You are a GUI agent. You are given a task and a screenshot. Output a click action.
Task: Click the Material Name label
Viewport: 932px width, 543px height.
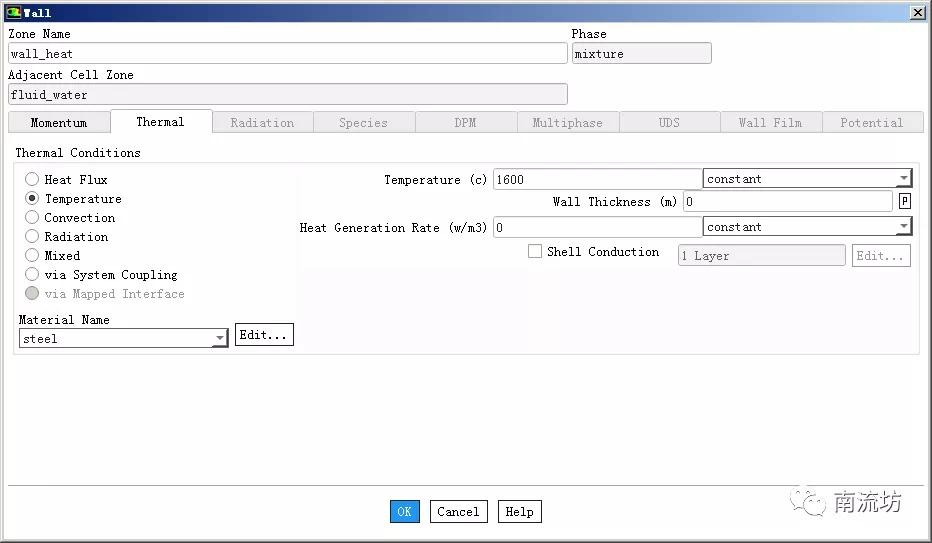click(x=64, y=320)
